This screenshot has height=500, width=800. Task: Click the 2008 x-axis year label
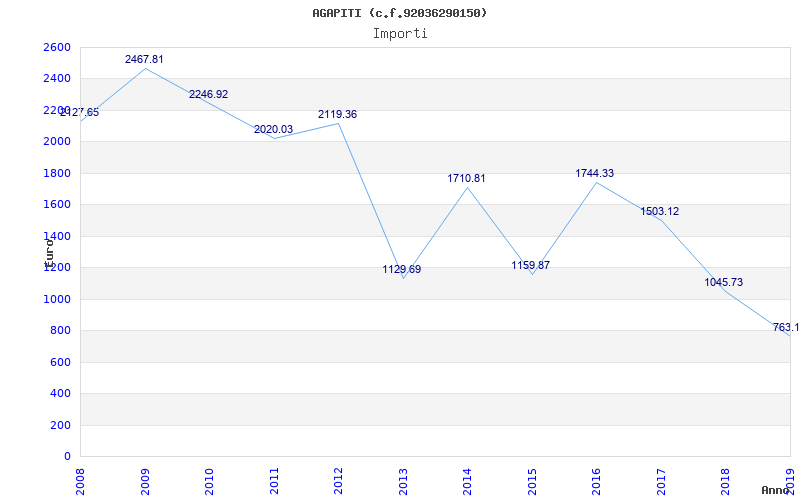tap(80, 482)
